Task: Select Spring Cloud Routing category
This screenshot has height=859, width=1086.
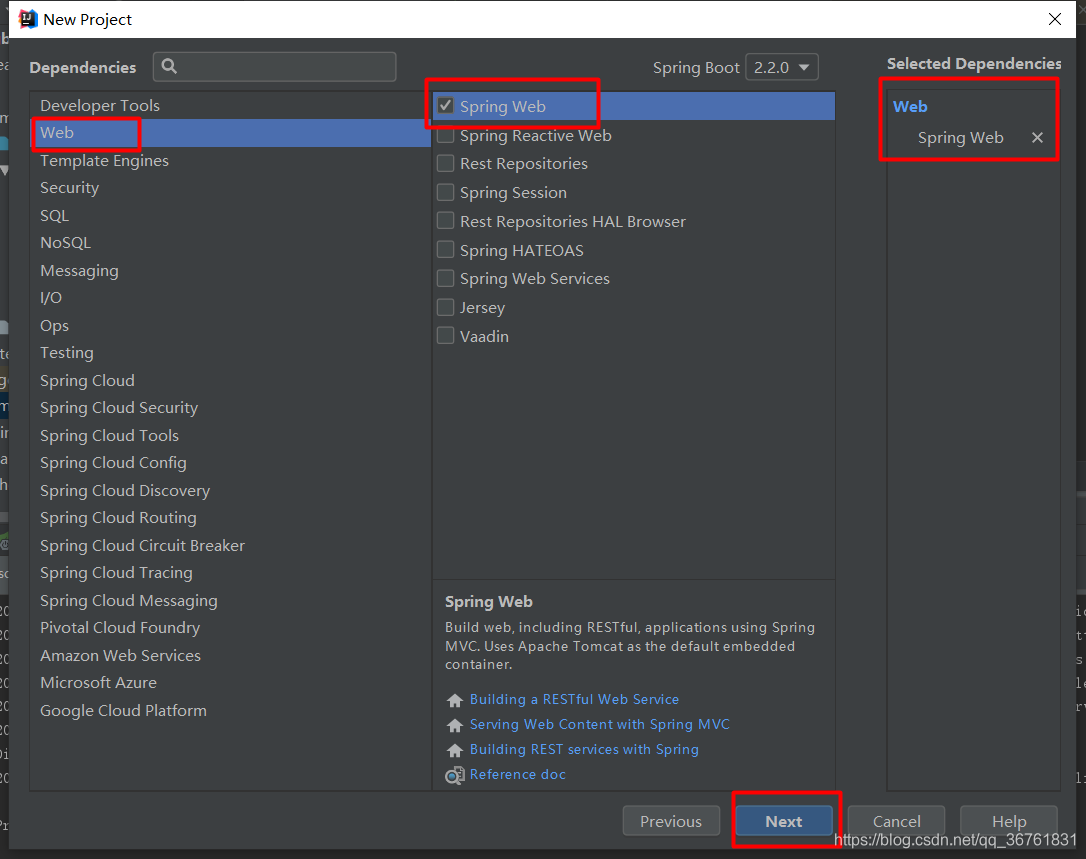Action: pos(230,517)
